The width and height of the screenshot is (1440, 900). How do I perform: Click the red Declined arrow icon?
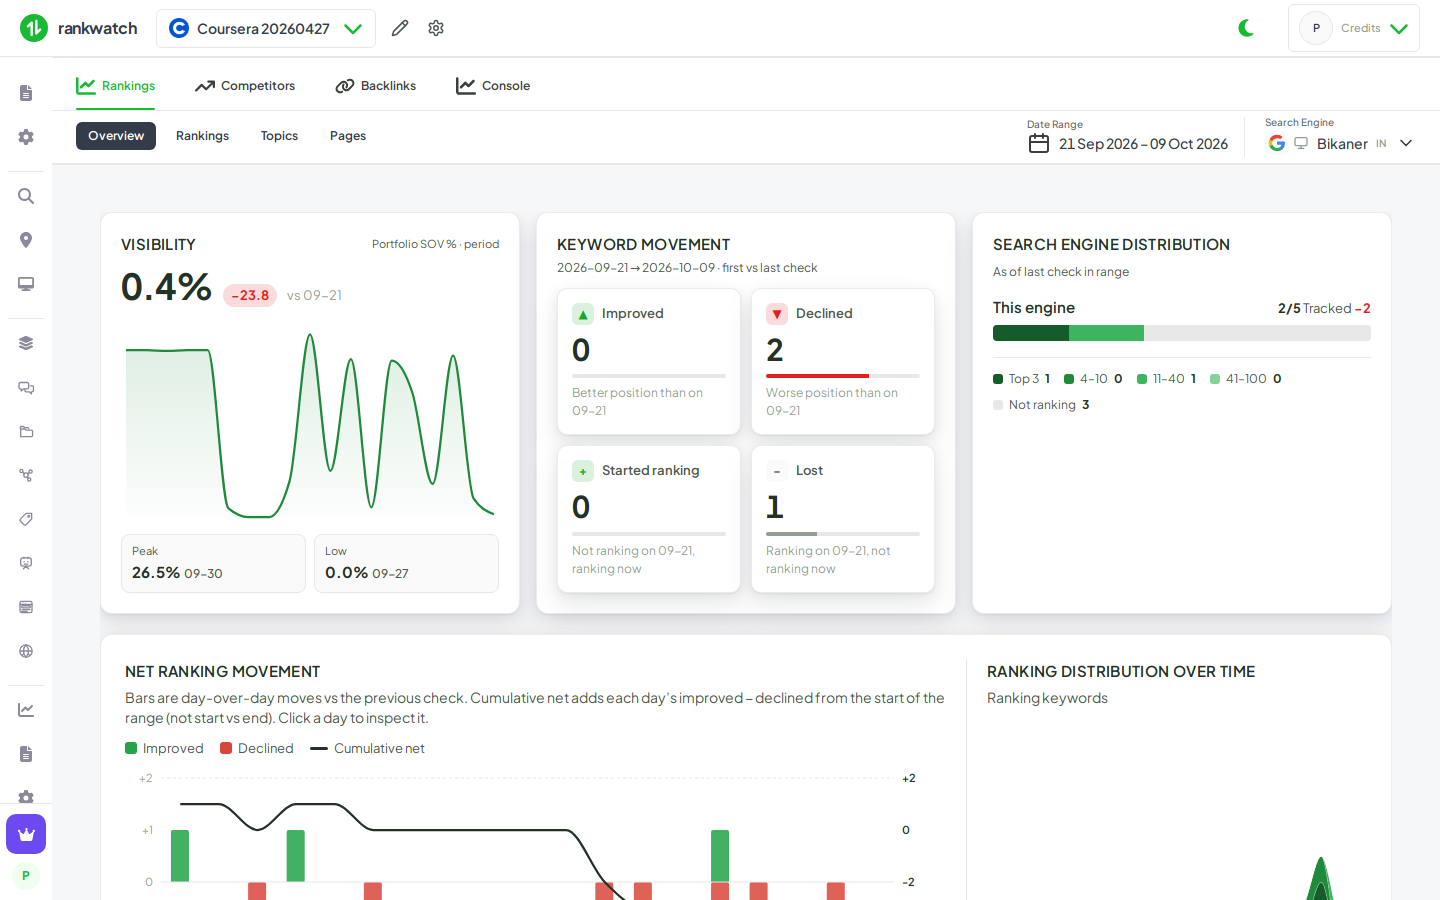(x=777, y=314)
